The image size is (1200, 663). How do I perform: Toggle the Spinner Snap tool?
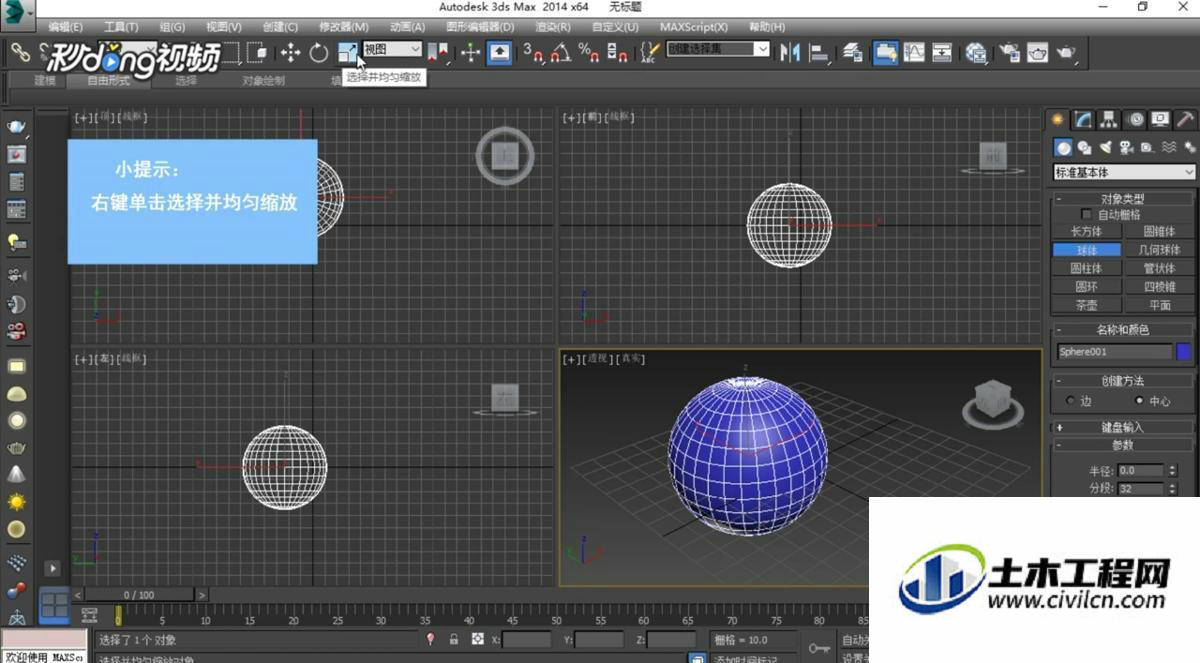[x=618, y=53]
